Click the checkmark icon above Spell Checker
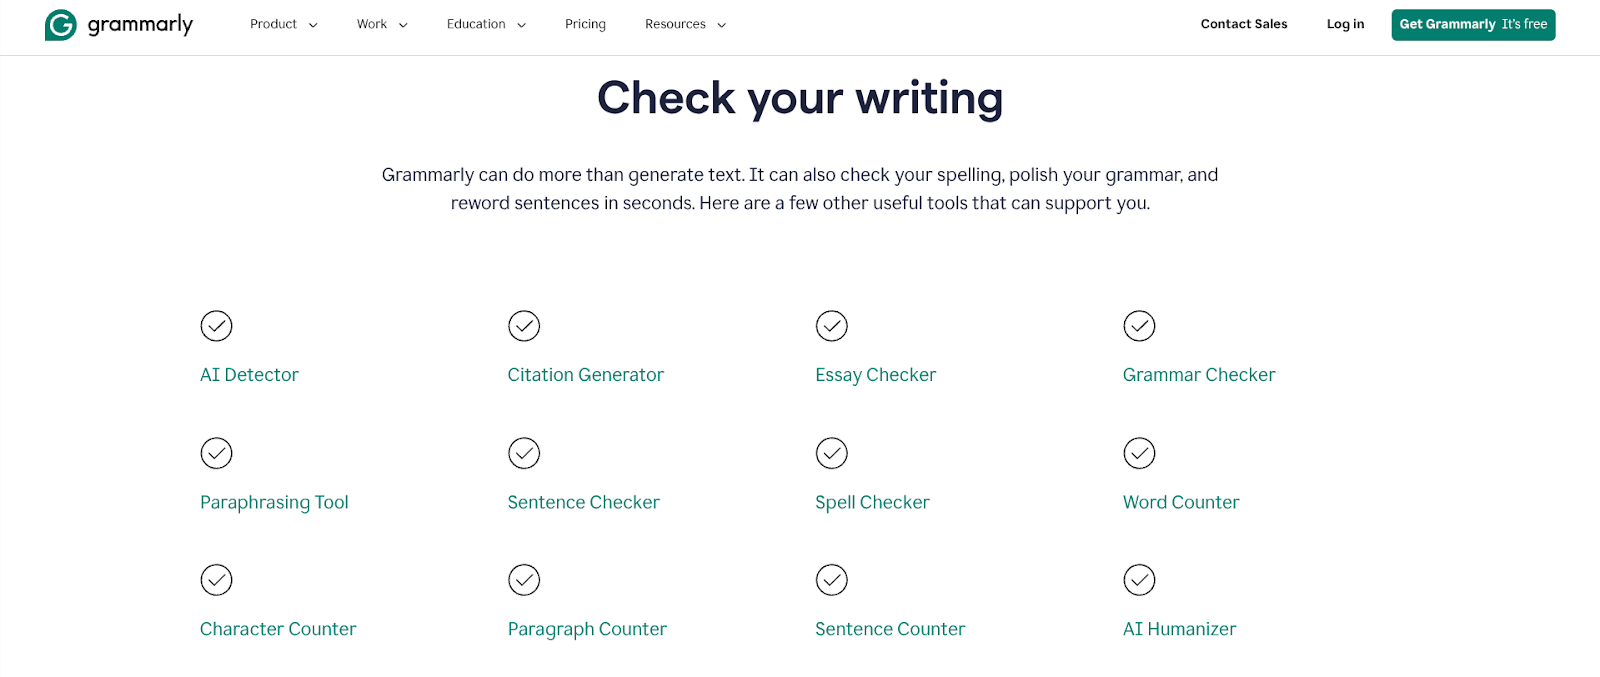Screen dimensions: 1600x677 (831, 453)
